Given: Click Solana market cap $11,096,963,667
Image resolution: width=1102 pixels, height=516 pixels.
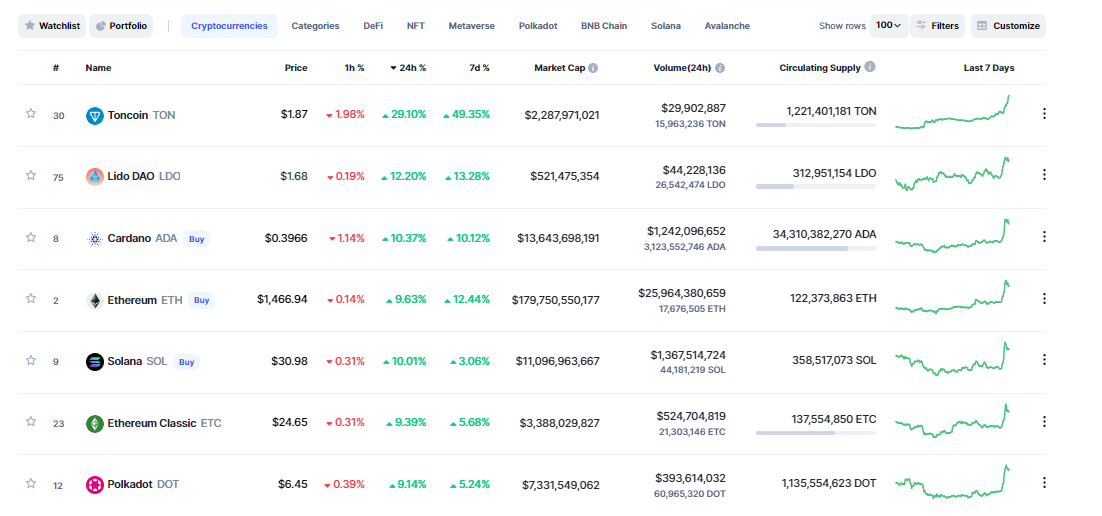Looking at the screenshot, I should 559,361.
